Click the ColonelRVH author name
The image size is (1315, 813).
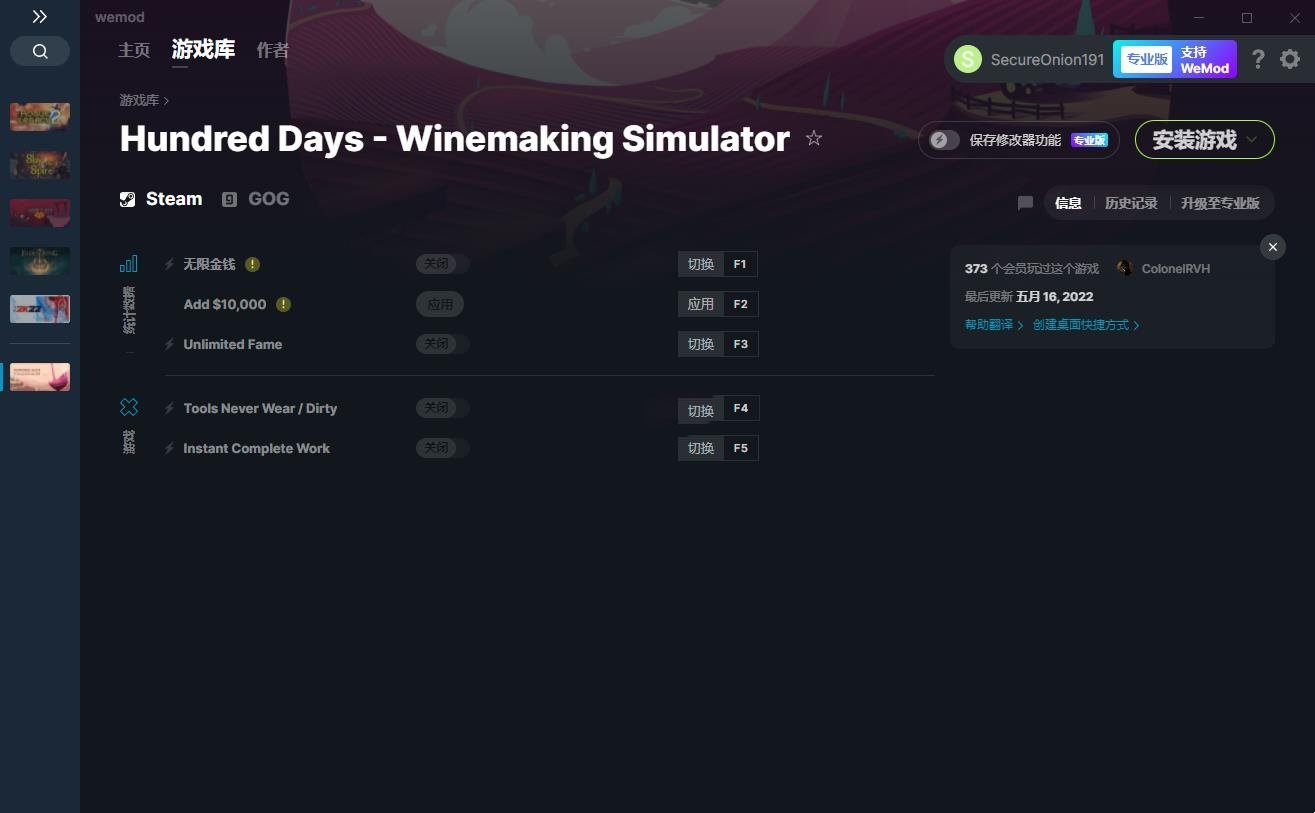pyautogui.click(x=1176, y=268)
